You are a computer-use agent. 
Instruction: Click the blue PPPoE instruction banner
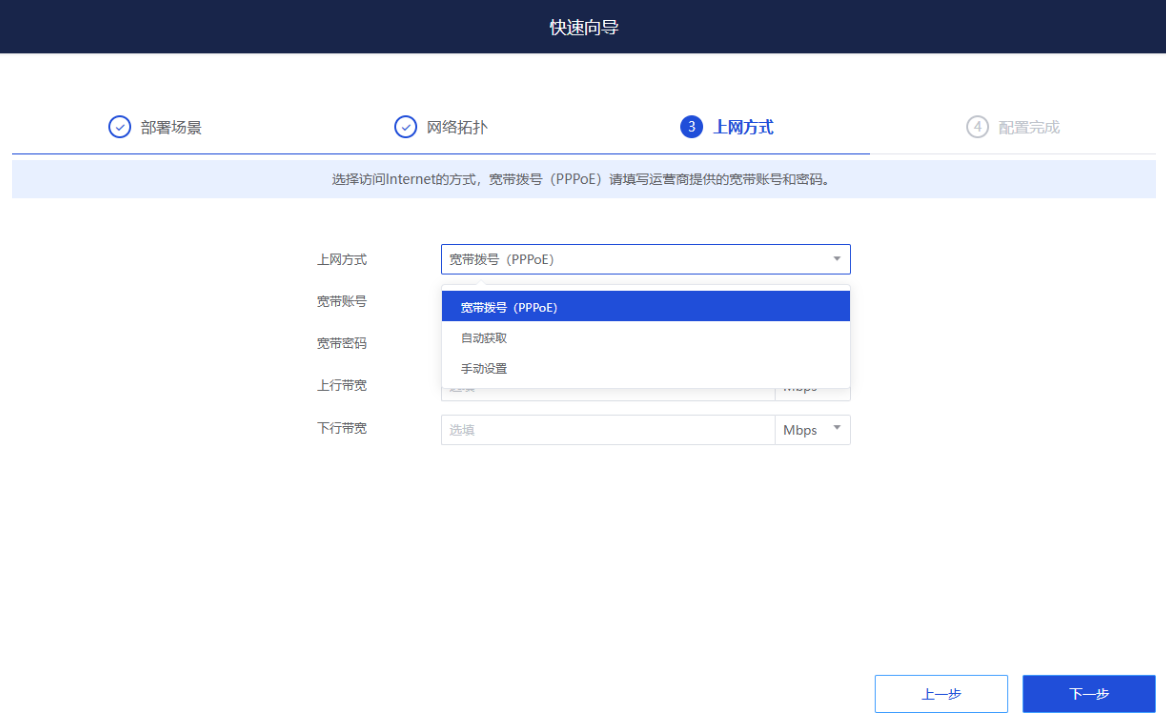pyautogui.click(x=582, y=181)
